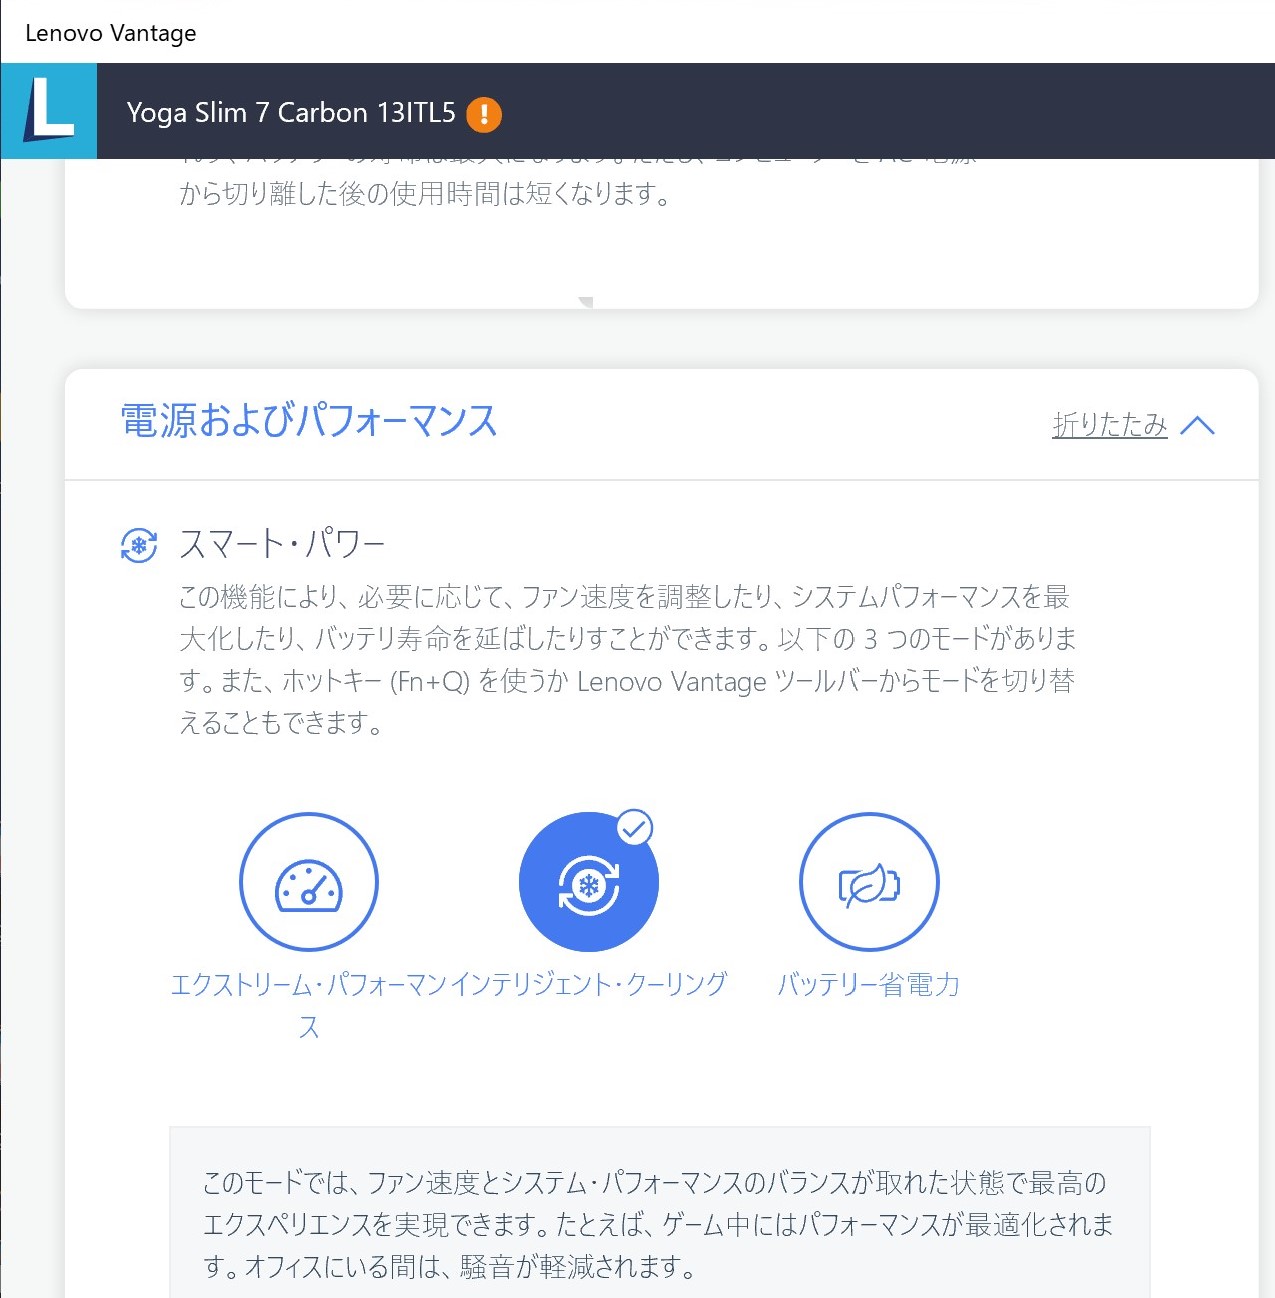Screen dimensions: 1275x1298
Task: Click the collapse chevron arrow
Action: 1197,426
